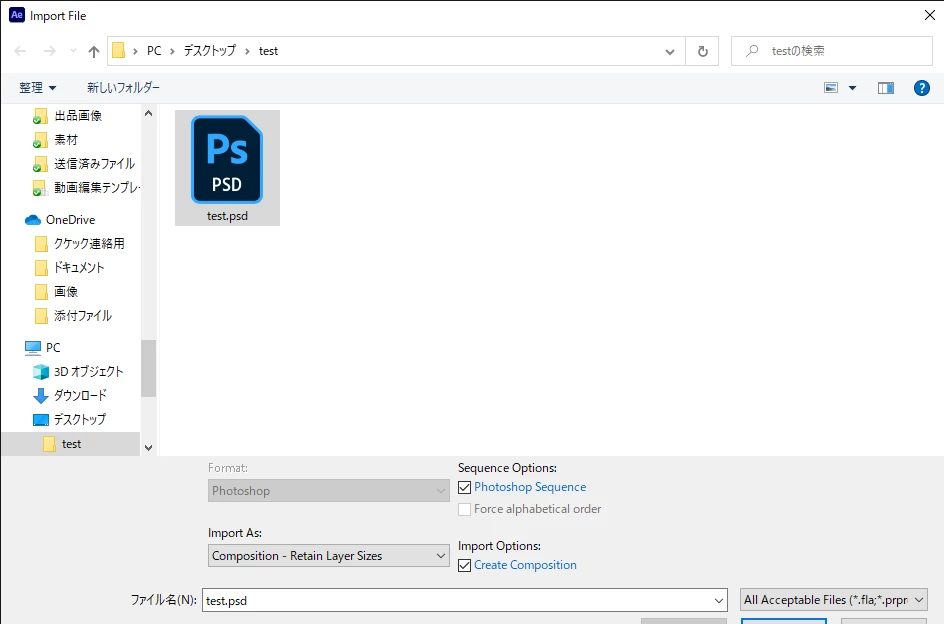Expand the address bar history dropdown

click(x=669, y=51)
